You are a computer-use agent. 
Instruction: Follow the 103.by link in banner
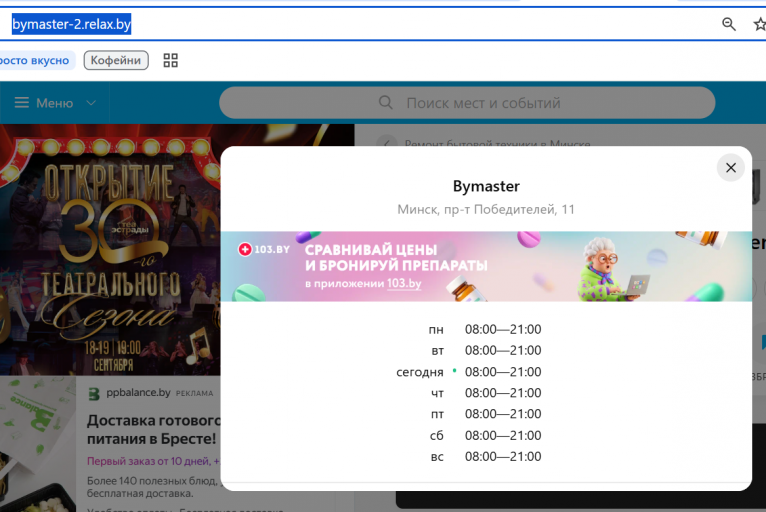(404, 283)
